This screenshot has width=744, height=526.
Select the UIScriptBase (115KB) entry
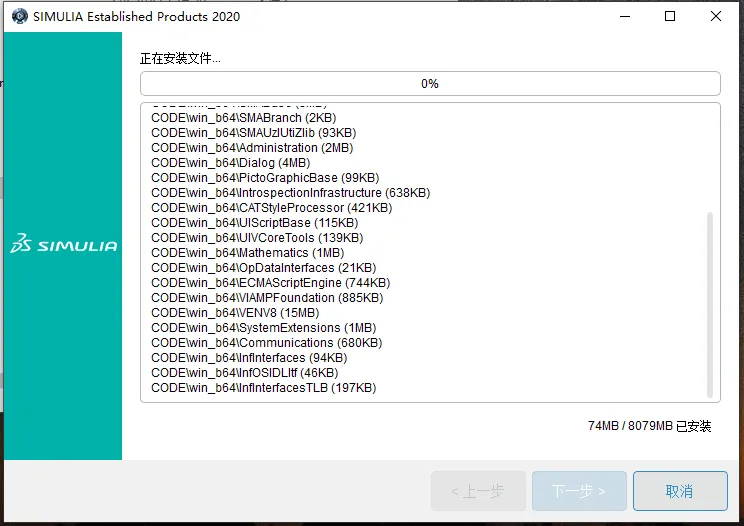[254, 223]
